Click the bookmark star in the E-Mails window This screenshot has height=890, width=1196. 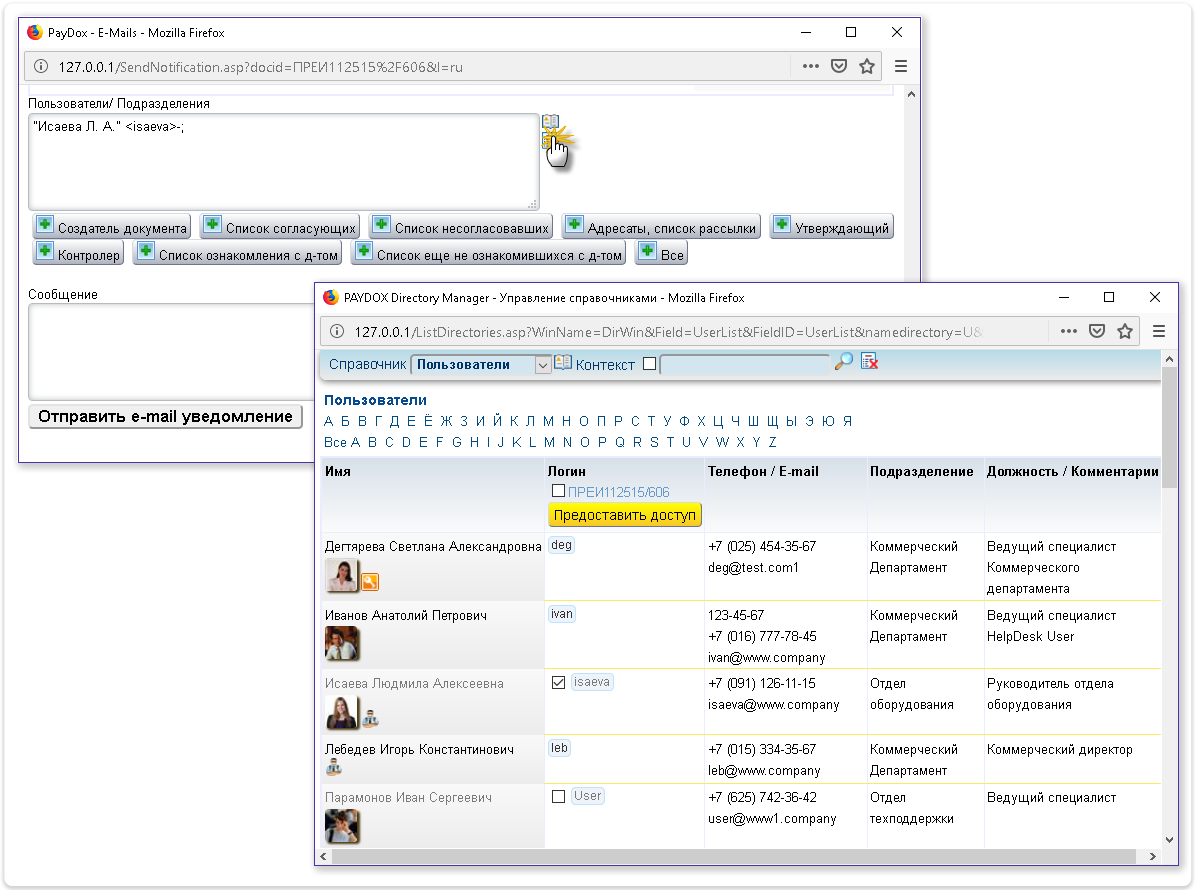(866, 67)
